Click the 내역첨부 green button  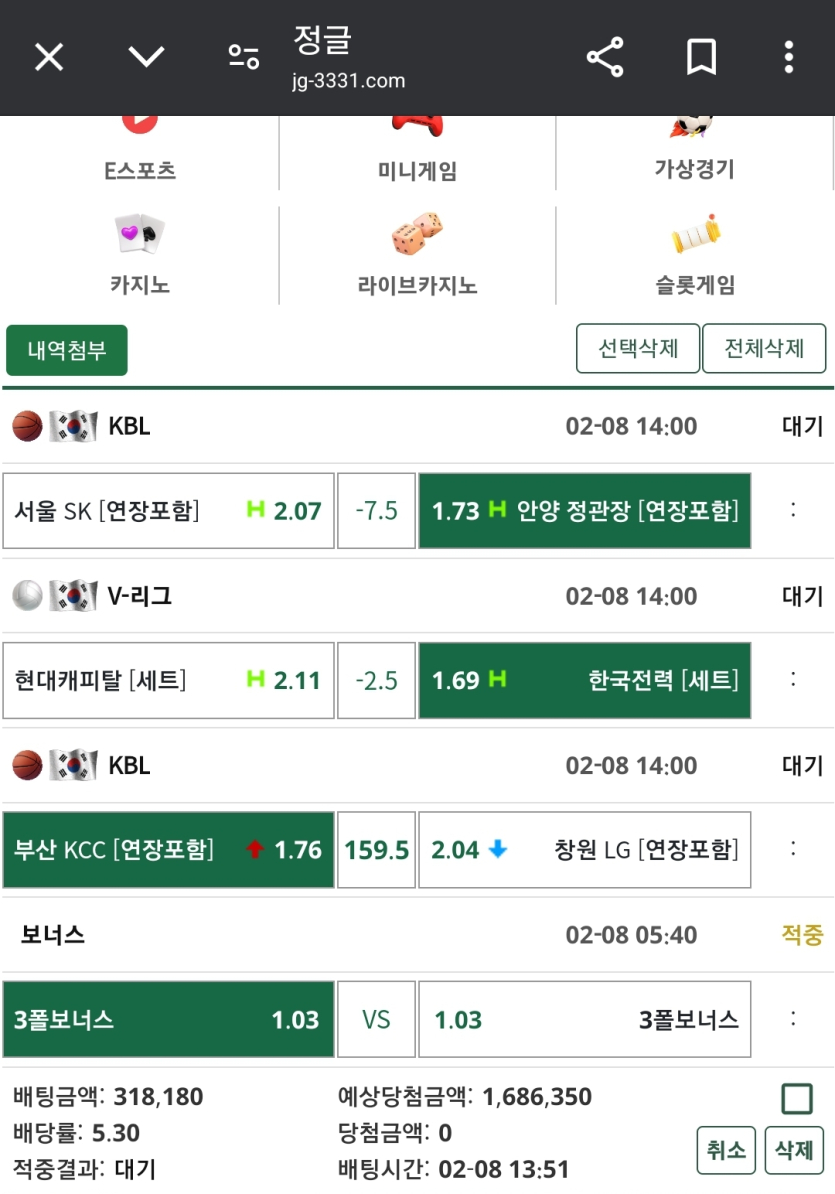coord(66,350)
